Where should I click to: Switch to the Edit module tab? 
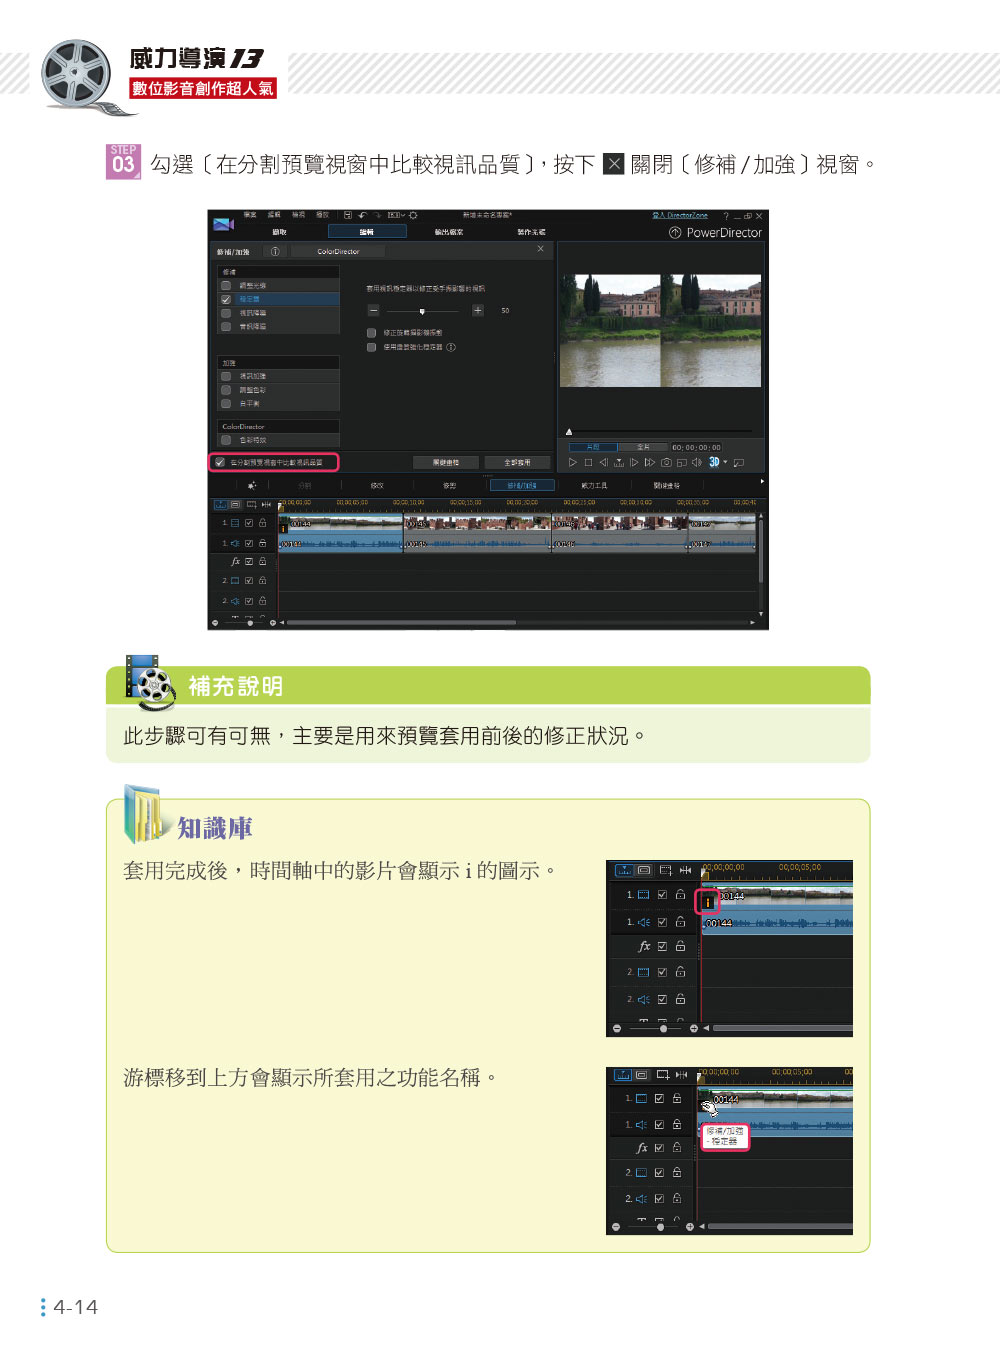[367, 232]
